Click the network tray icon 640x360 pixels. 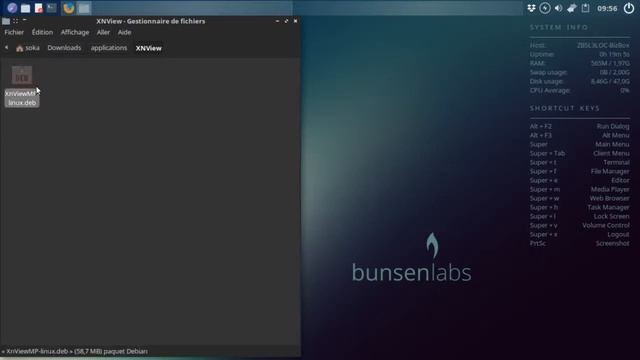click(x=571, y=8)
